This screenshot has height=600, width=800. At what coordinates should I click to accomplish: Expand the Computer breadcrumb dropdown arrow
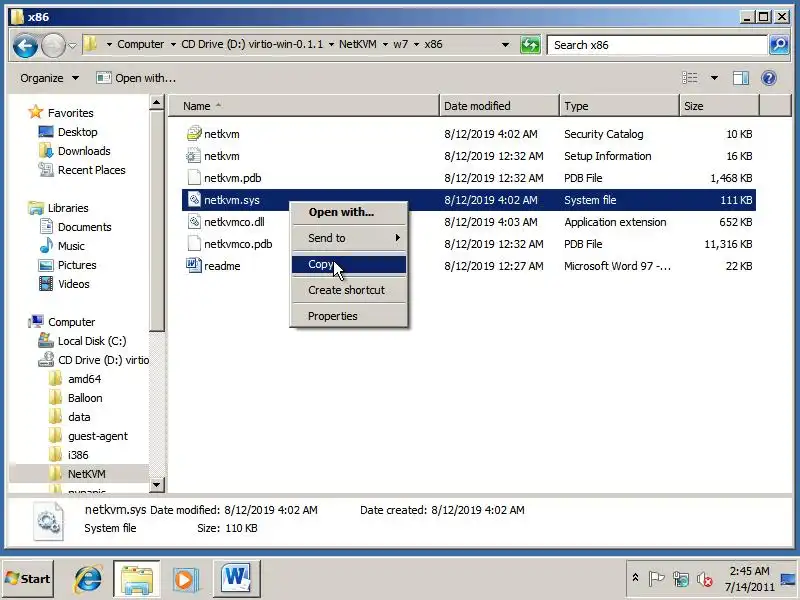tap(173, 44)
